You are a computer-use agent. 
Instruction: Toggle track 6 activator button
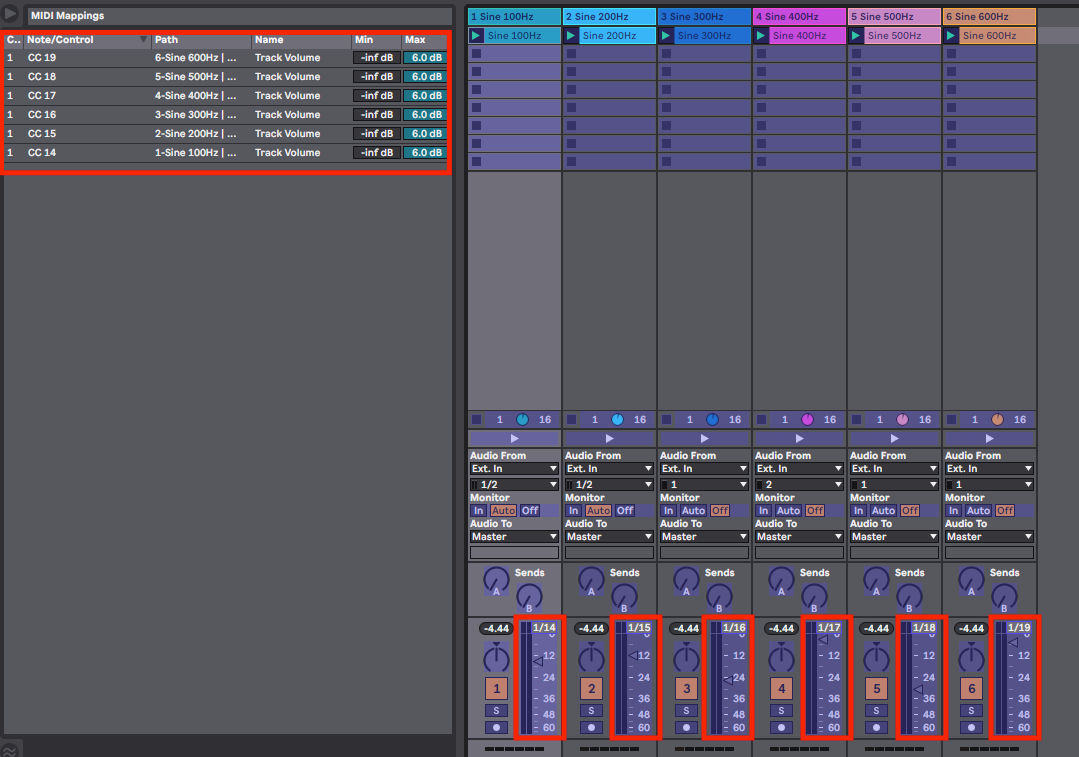click(971, 688)
